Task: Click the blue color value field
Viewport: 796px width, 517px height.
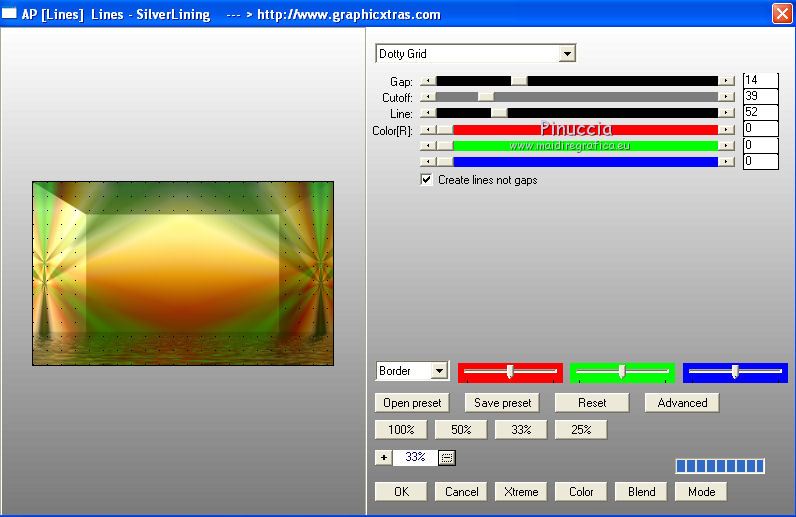Action: [760, 161]
